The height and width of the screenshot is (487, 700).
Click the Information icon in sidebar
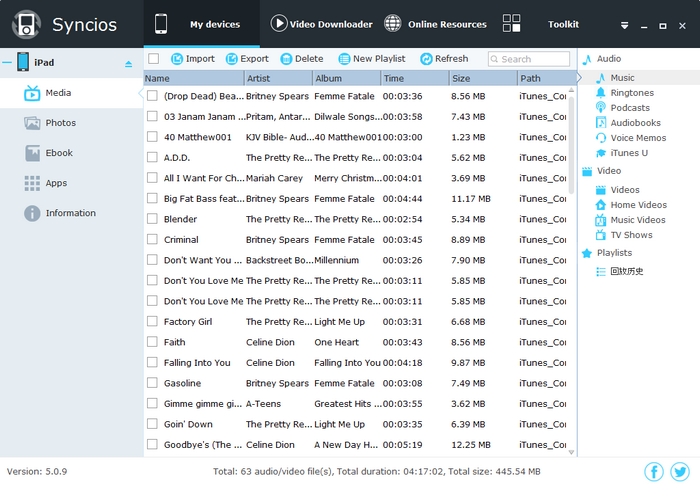point(32,213)
